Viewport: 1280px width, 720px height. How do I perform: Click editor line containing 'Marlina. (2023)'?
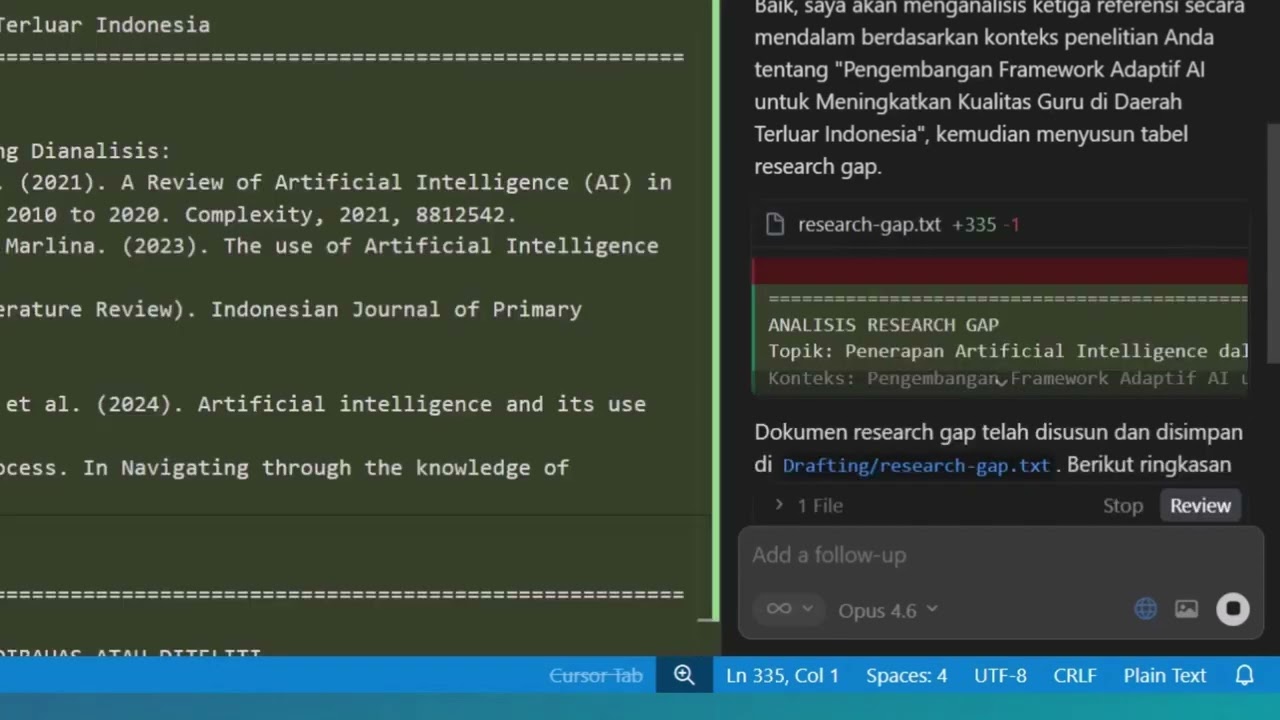[330, 246]
